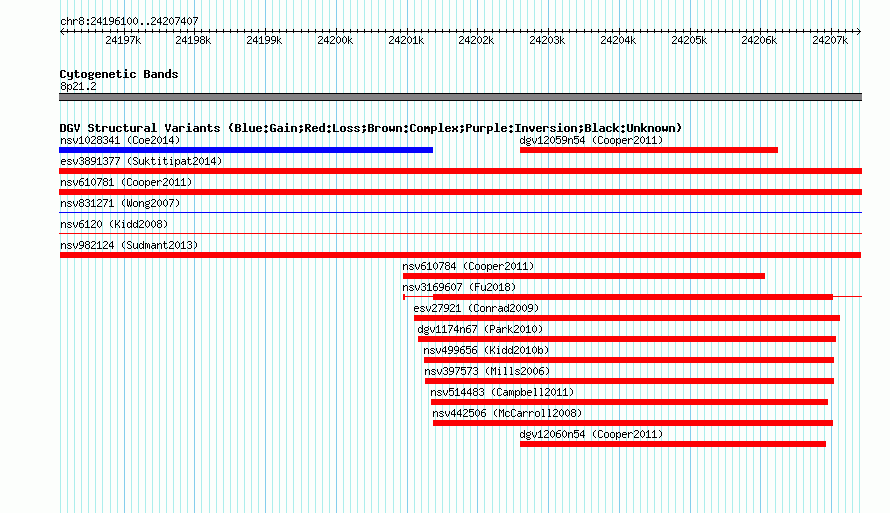Select the red nsv397573 loss bar
Image resolution: width=890 pixels, height=513 pixels.
[629, 381]
